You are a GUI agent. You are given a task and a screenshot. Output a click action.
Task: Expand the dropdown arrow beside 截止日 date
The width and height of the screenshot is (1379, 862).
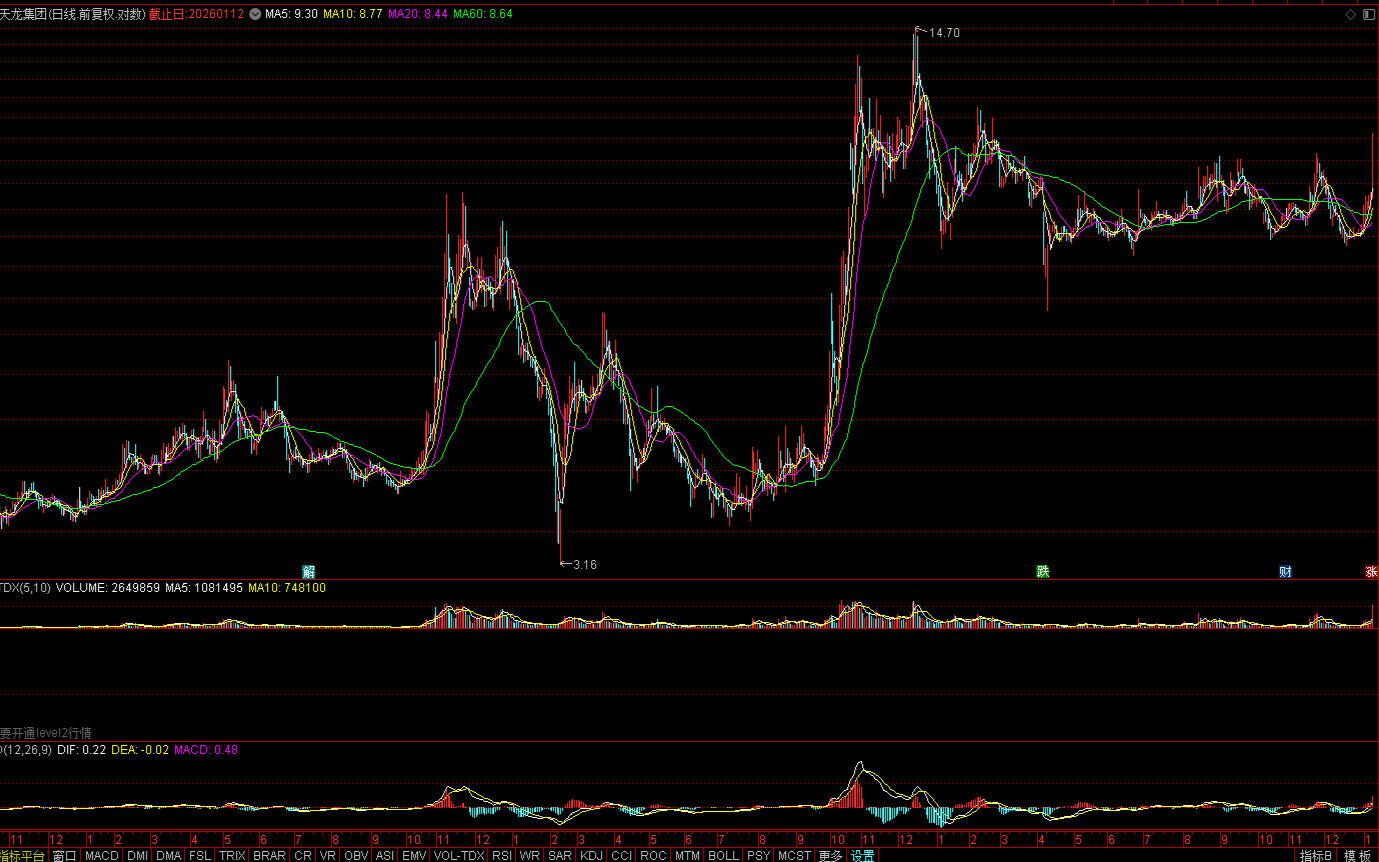255,14
